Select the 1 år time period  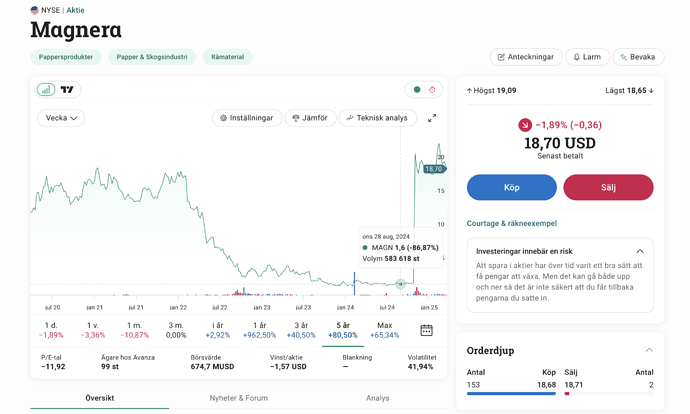(260, 330)
